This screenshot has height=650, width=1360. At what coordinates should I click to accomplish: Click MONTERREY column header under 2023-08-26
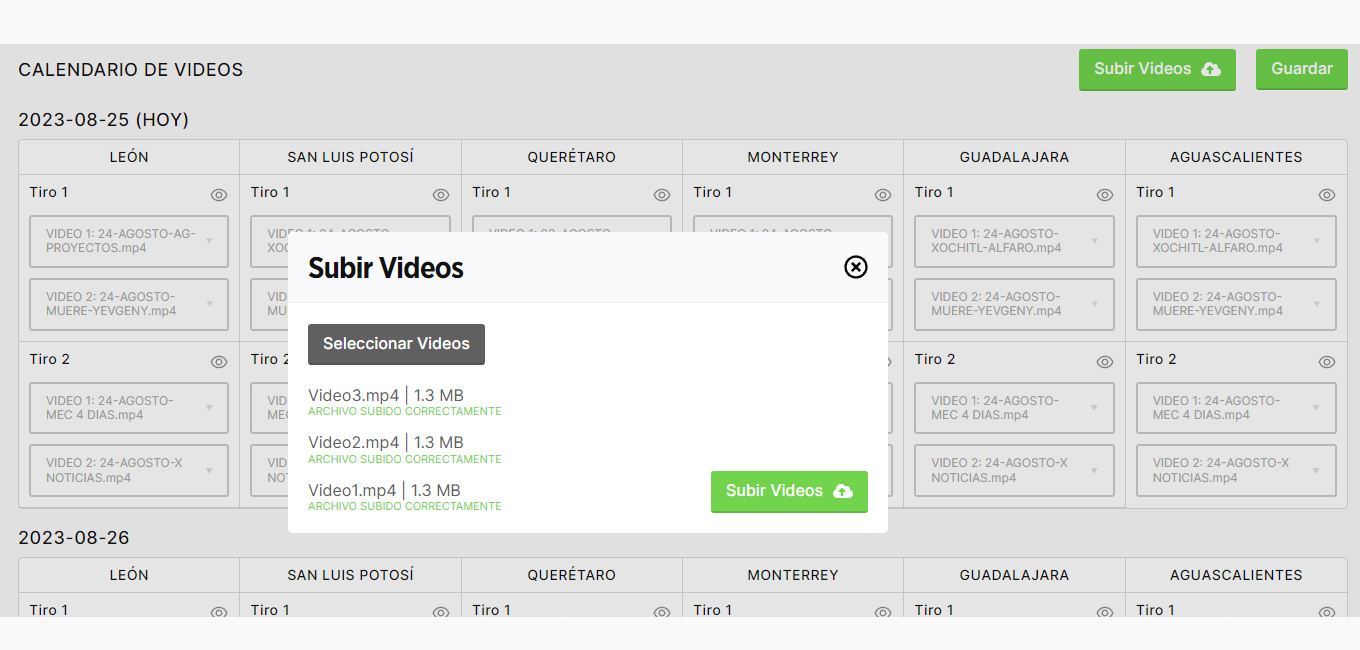[793, 575]
